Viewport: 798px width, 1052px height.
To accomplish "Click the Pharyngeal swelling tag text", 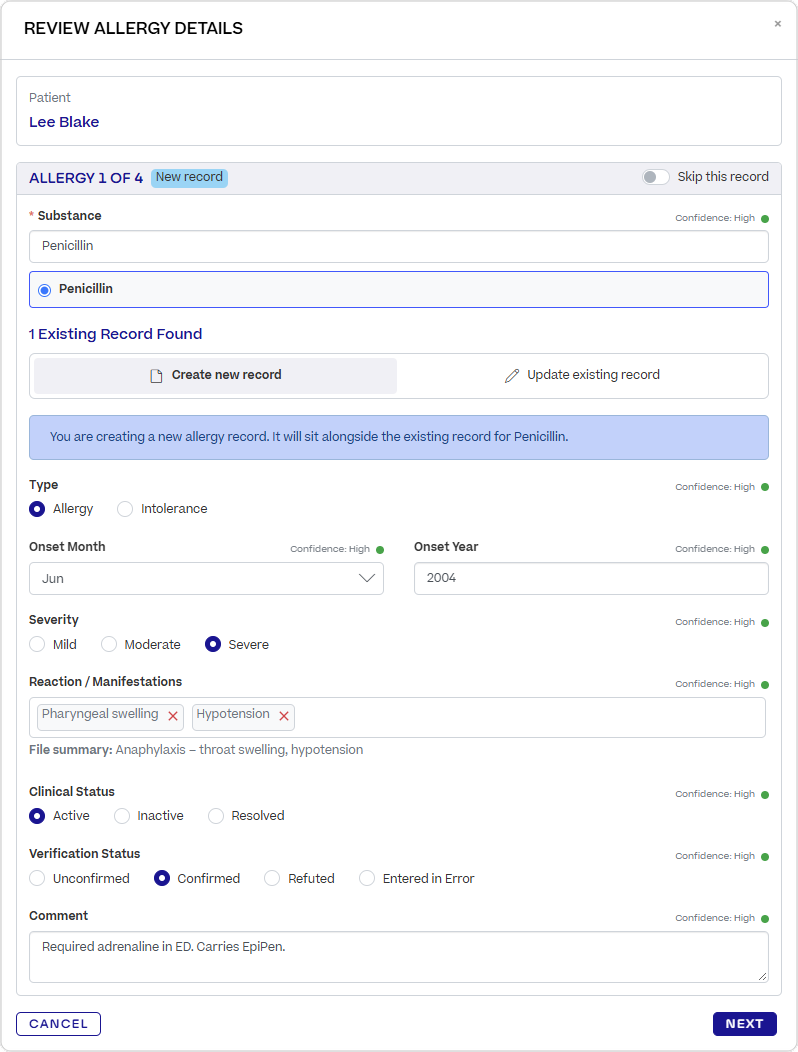I will click(x=100, y=714).
